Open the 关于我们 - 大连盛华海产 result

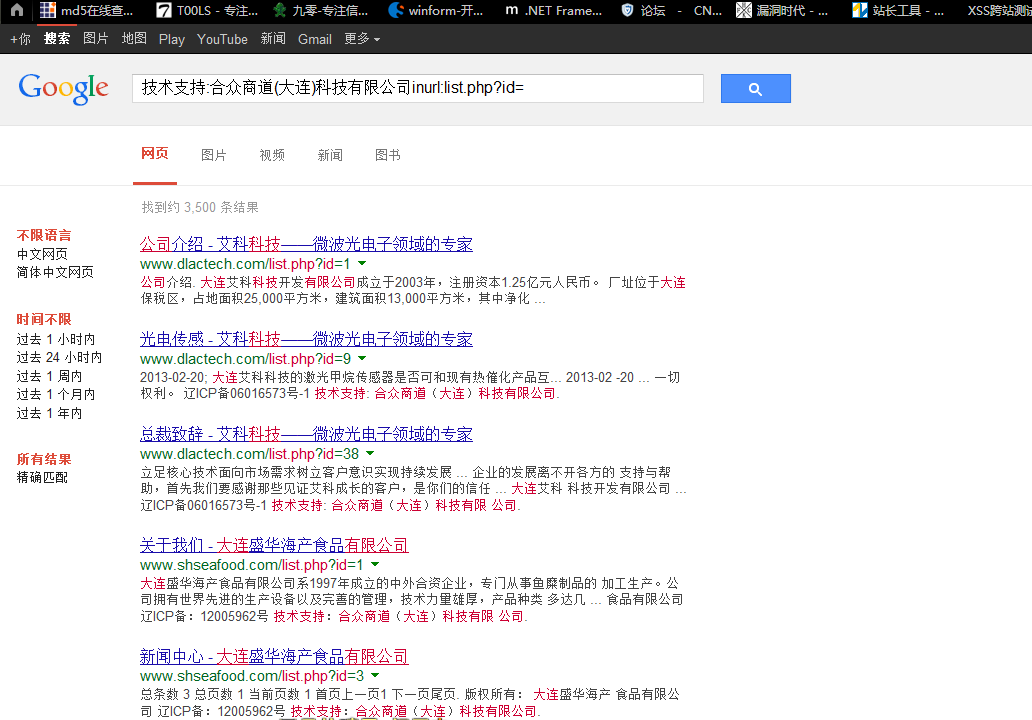pyautogui.click(x=274, y=545)
